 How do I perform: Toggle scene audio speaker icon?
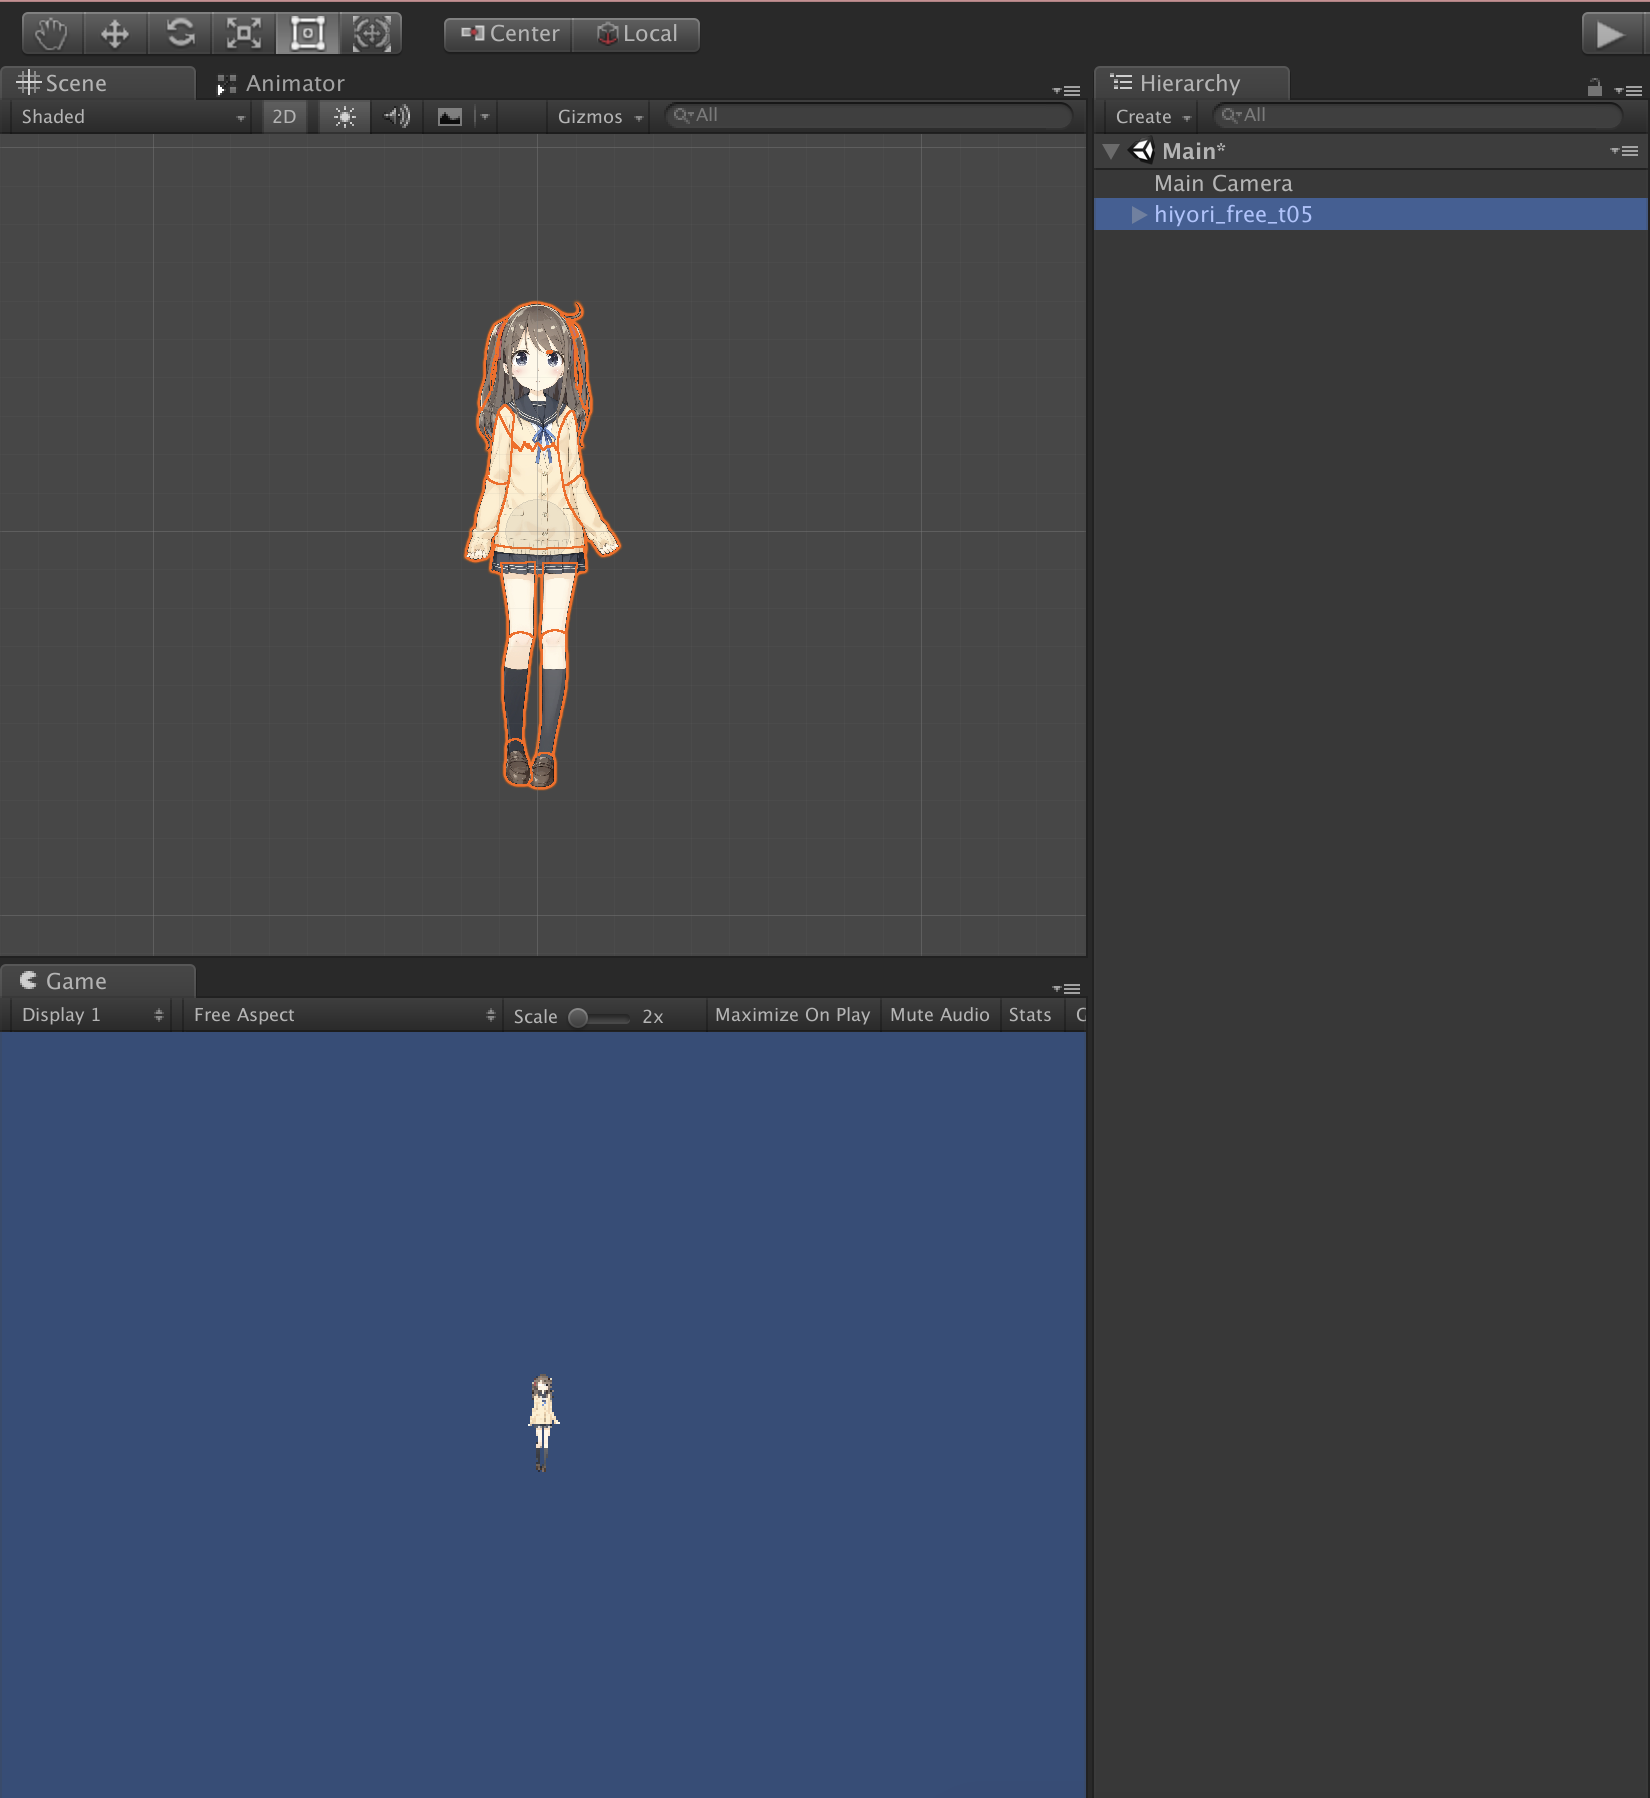(x=397, y=117)
